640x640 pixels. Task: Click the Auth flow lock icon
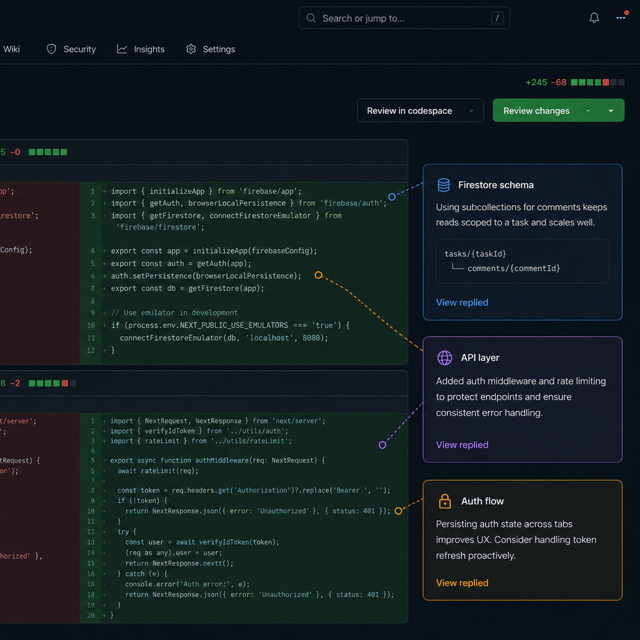[x=444, y=501]
